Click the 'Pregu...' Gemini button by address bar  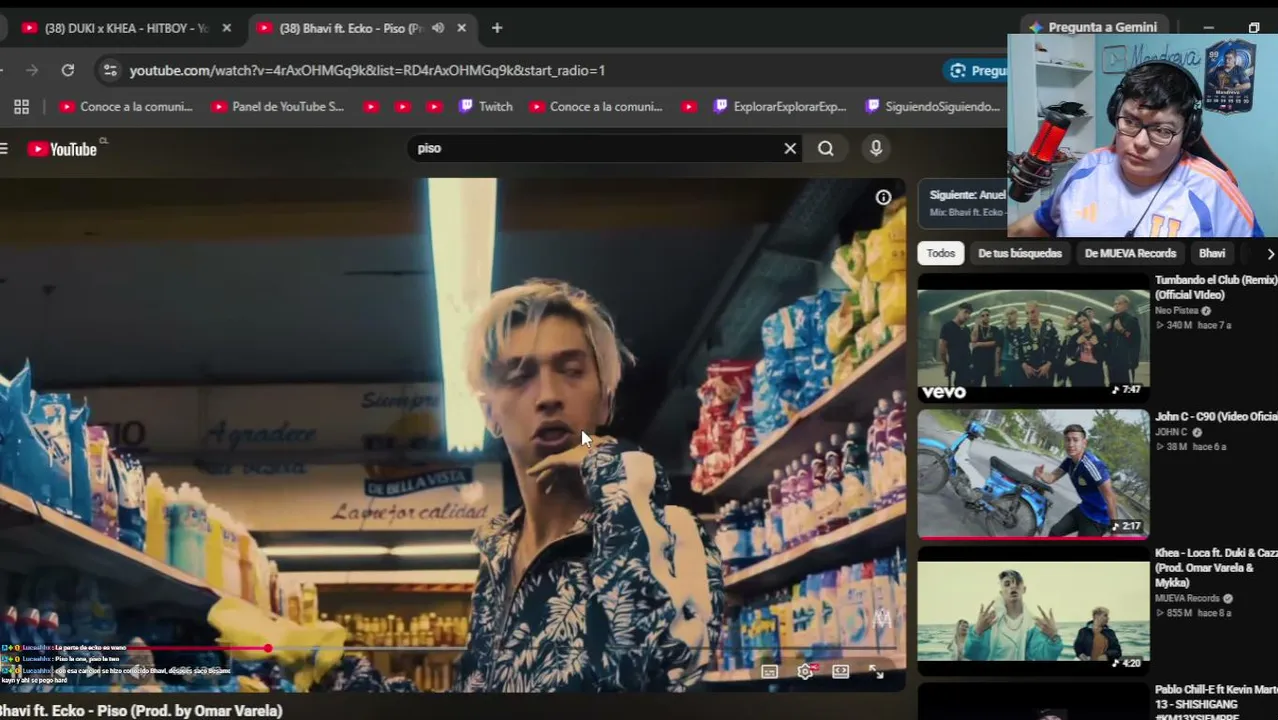click(x=977, y=70)
